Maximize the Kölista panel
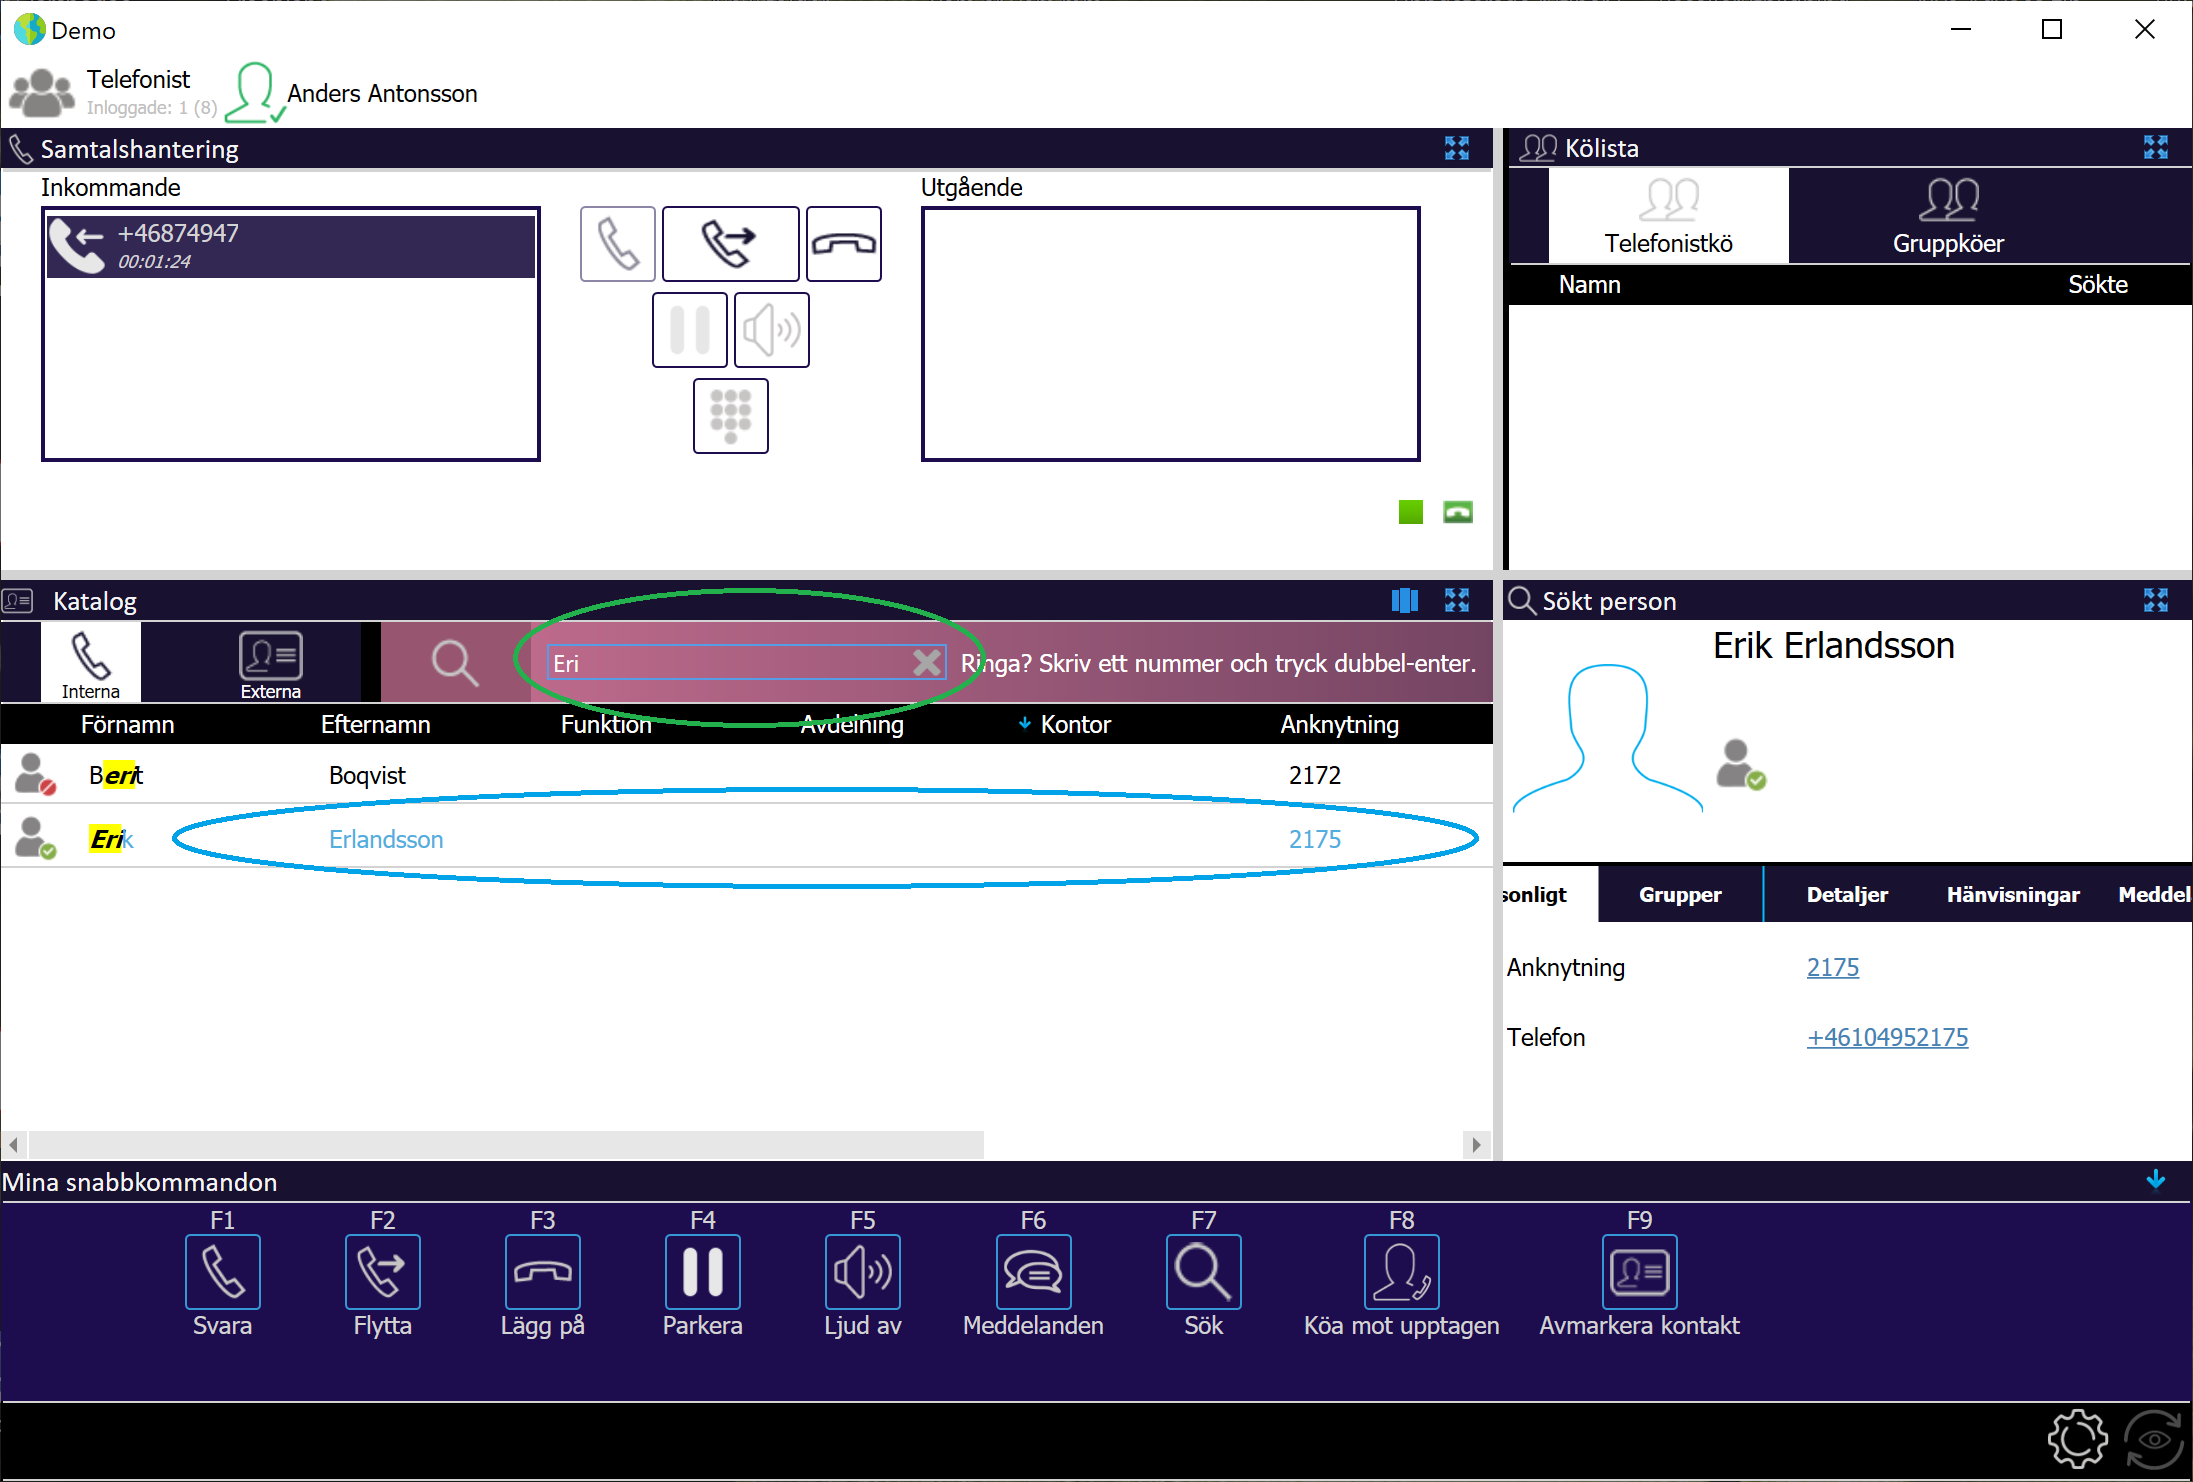2193x1482 pixels. [2156, 148]
